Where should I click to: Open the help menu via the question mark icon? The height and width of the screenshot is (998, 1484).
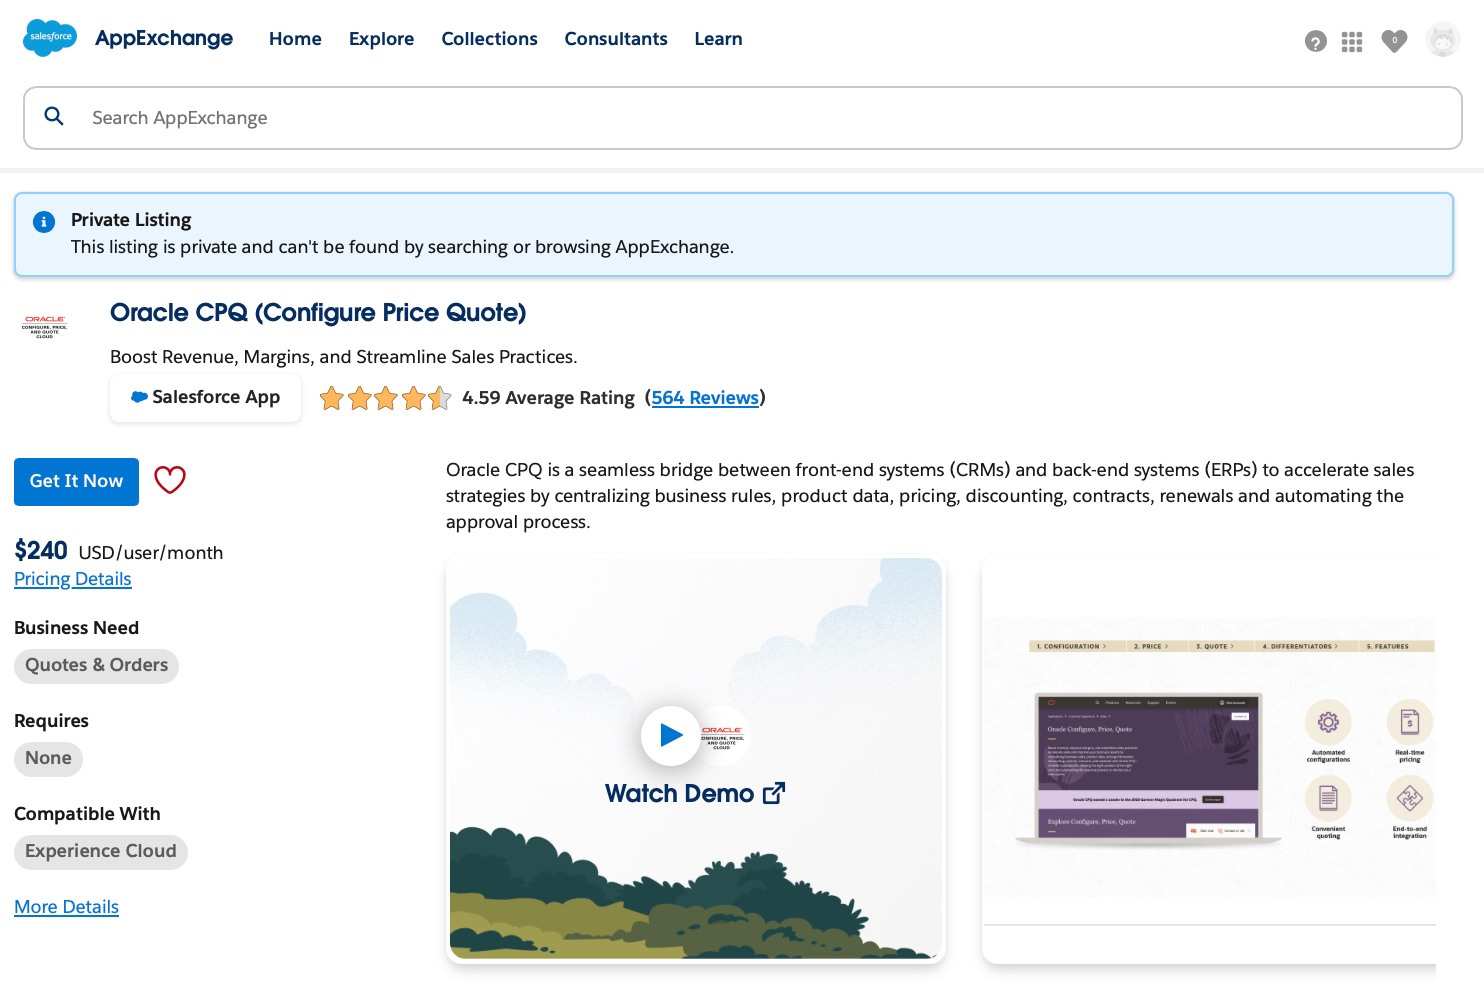tap(1315, 41)
